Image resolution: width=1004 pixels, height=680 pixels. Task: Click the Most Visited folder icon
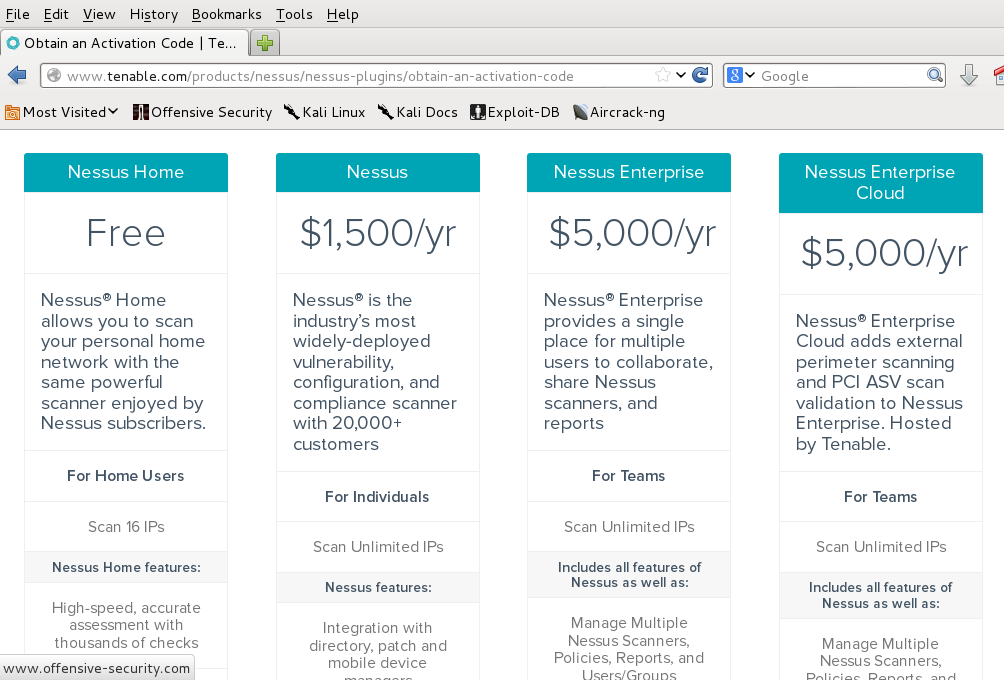click(x=12, y=113)
